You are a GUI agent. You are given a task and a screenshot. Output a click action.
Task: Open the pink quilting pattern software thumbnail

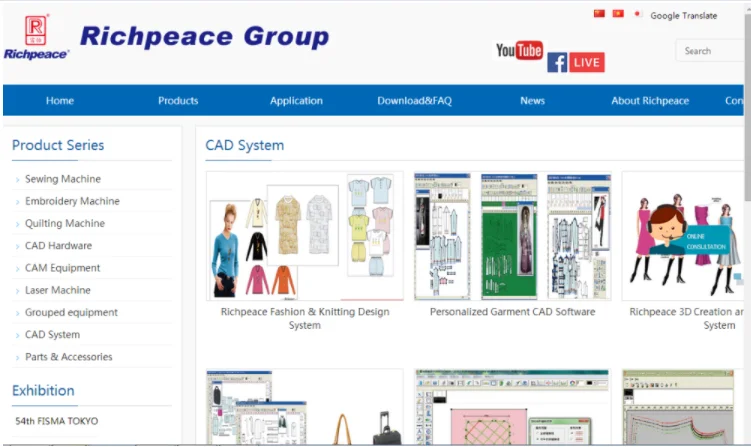[x=512, y=407]
